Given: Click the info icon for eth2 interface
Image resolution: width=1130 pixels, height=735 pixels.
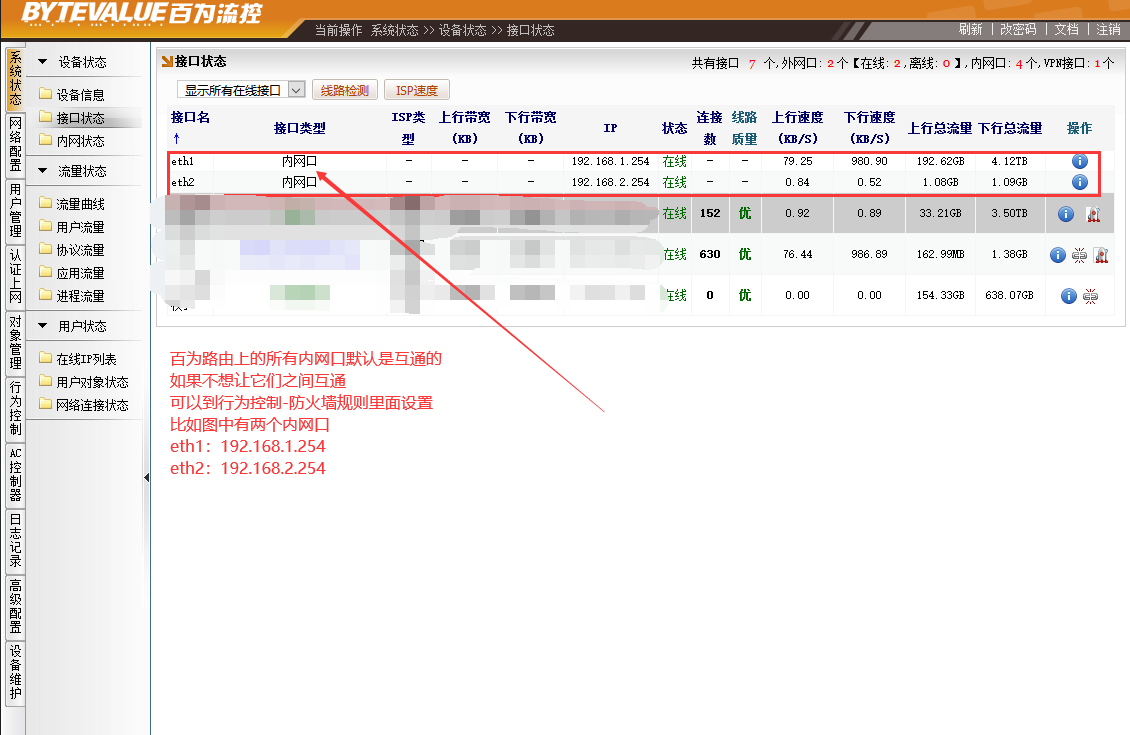Looking at the screenshot, I should click(1079, 182).
